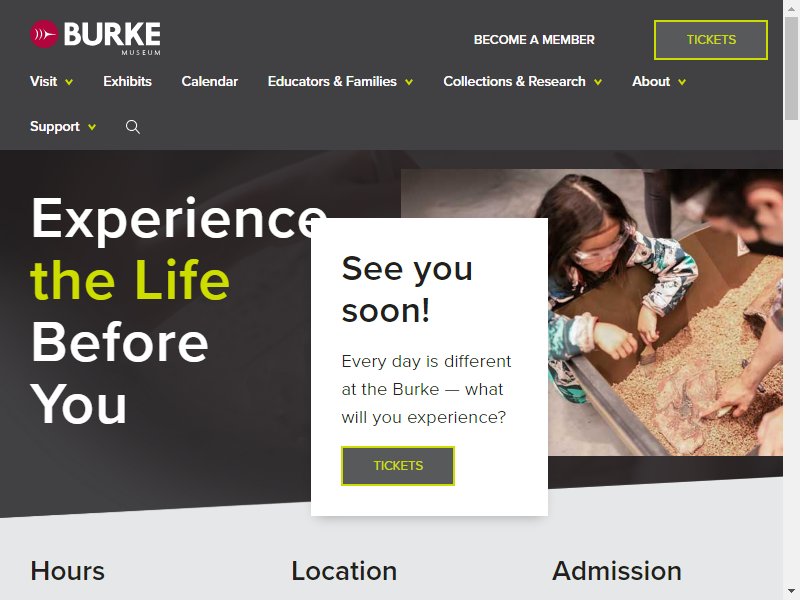Expand the Support menu chevron
The width and height of the screenshot is (800, 600).
[92, 127]
